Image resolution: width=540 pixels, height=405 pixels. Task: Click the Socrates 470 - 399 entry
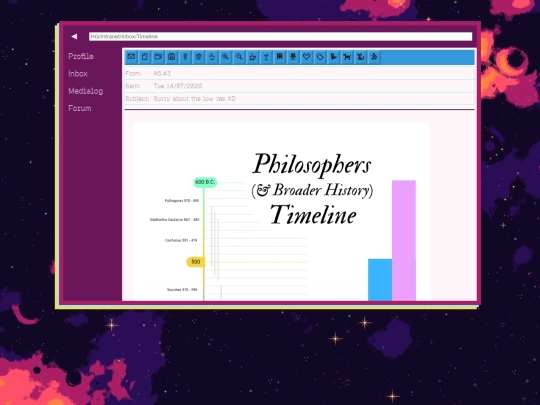[x=182, y=290]
